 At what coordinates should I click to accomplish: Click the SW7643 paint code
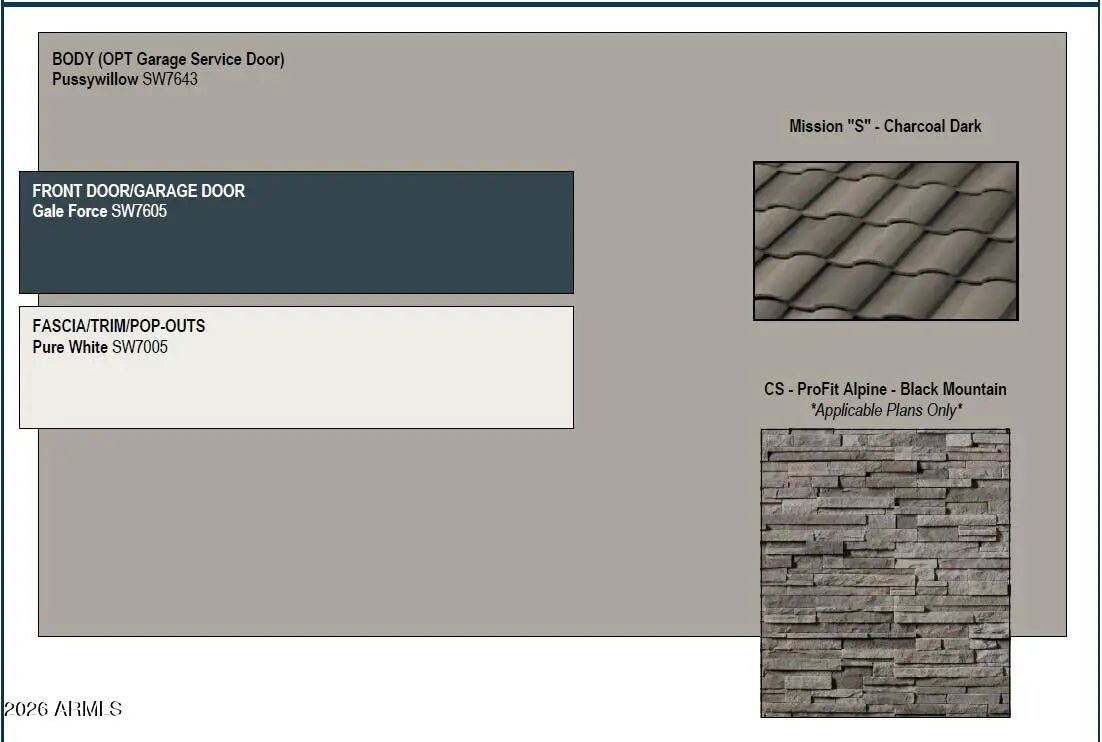[170, 79]
